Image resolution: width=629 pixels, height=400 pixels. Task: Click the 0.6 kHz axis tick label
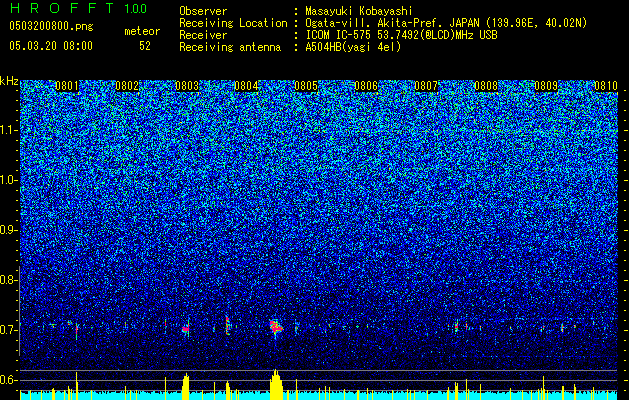click(9, 380)
